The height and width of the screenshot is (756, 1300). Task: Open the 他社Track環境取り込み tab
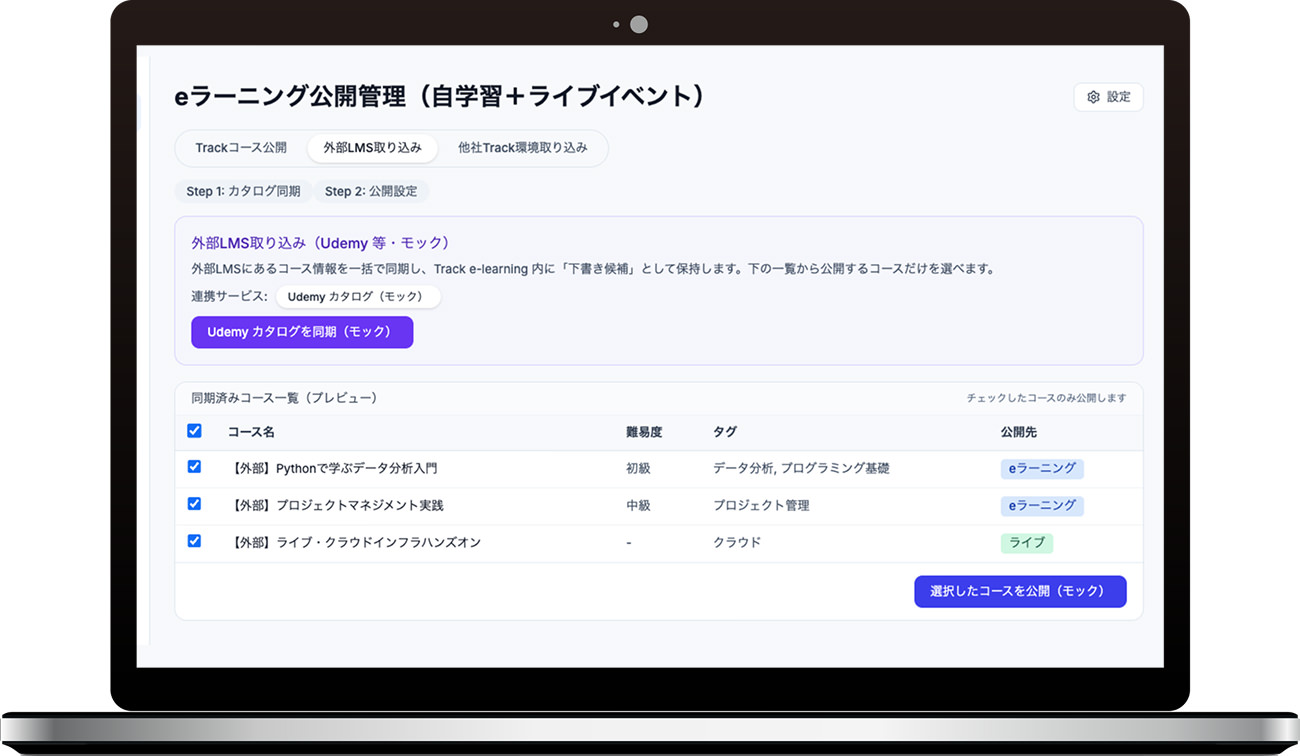click(522, 148)
